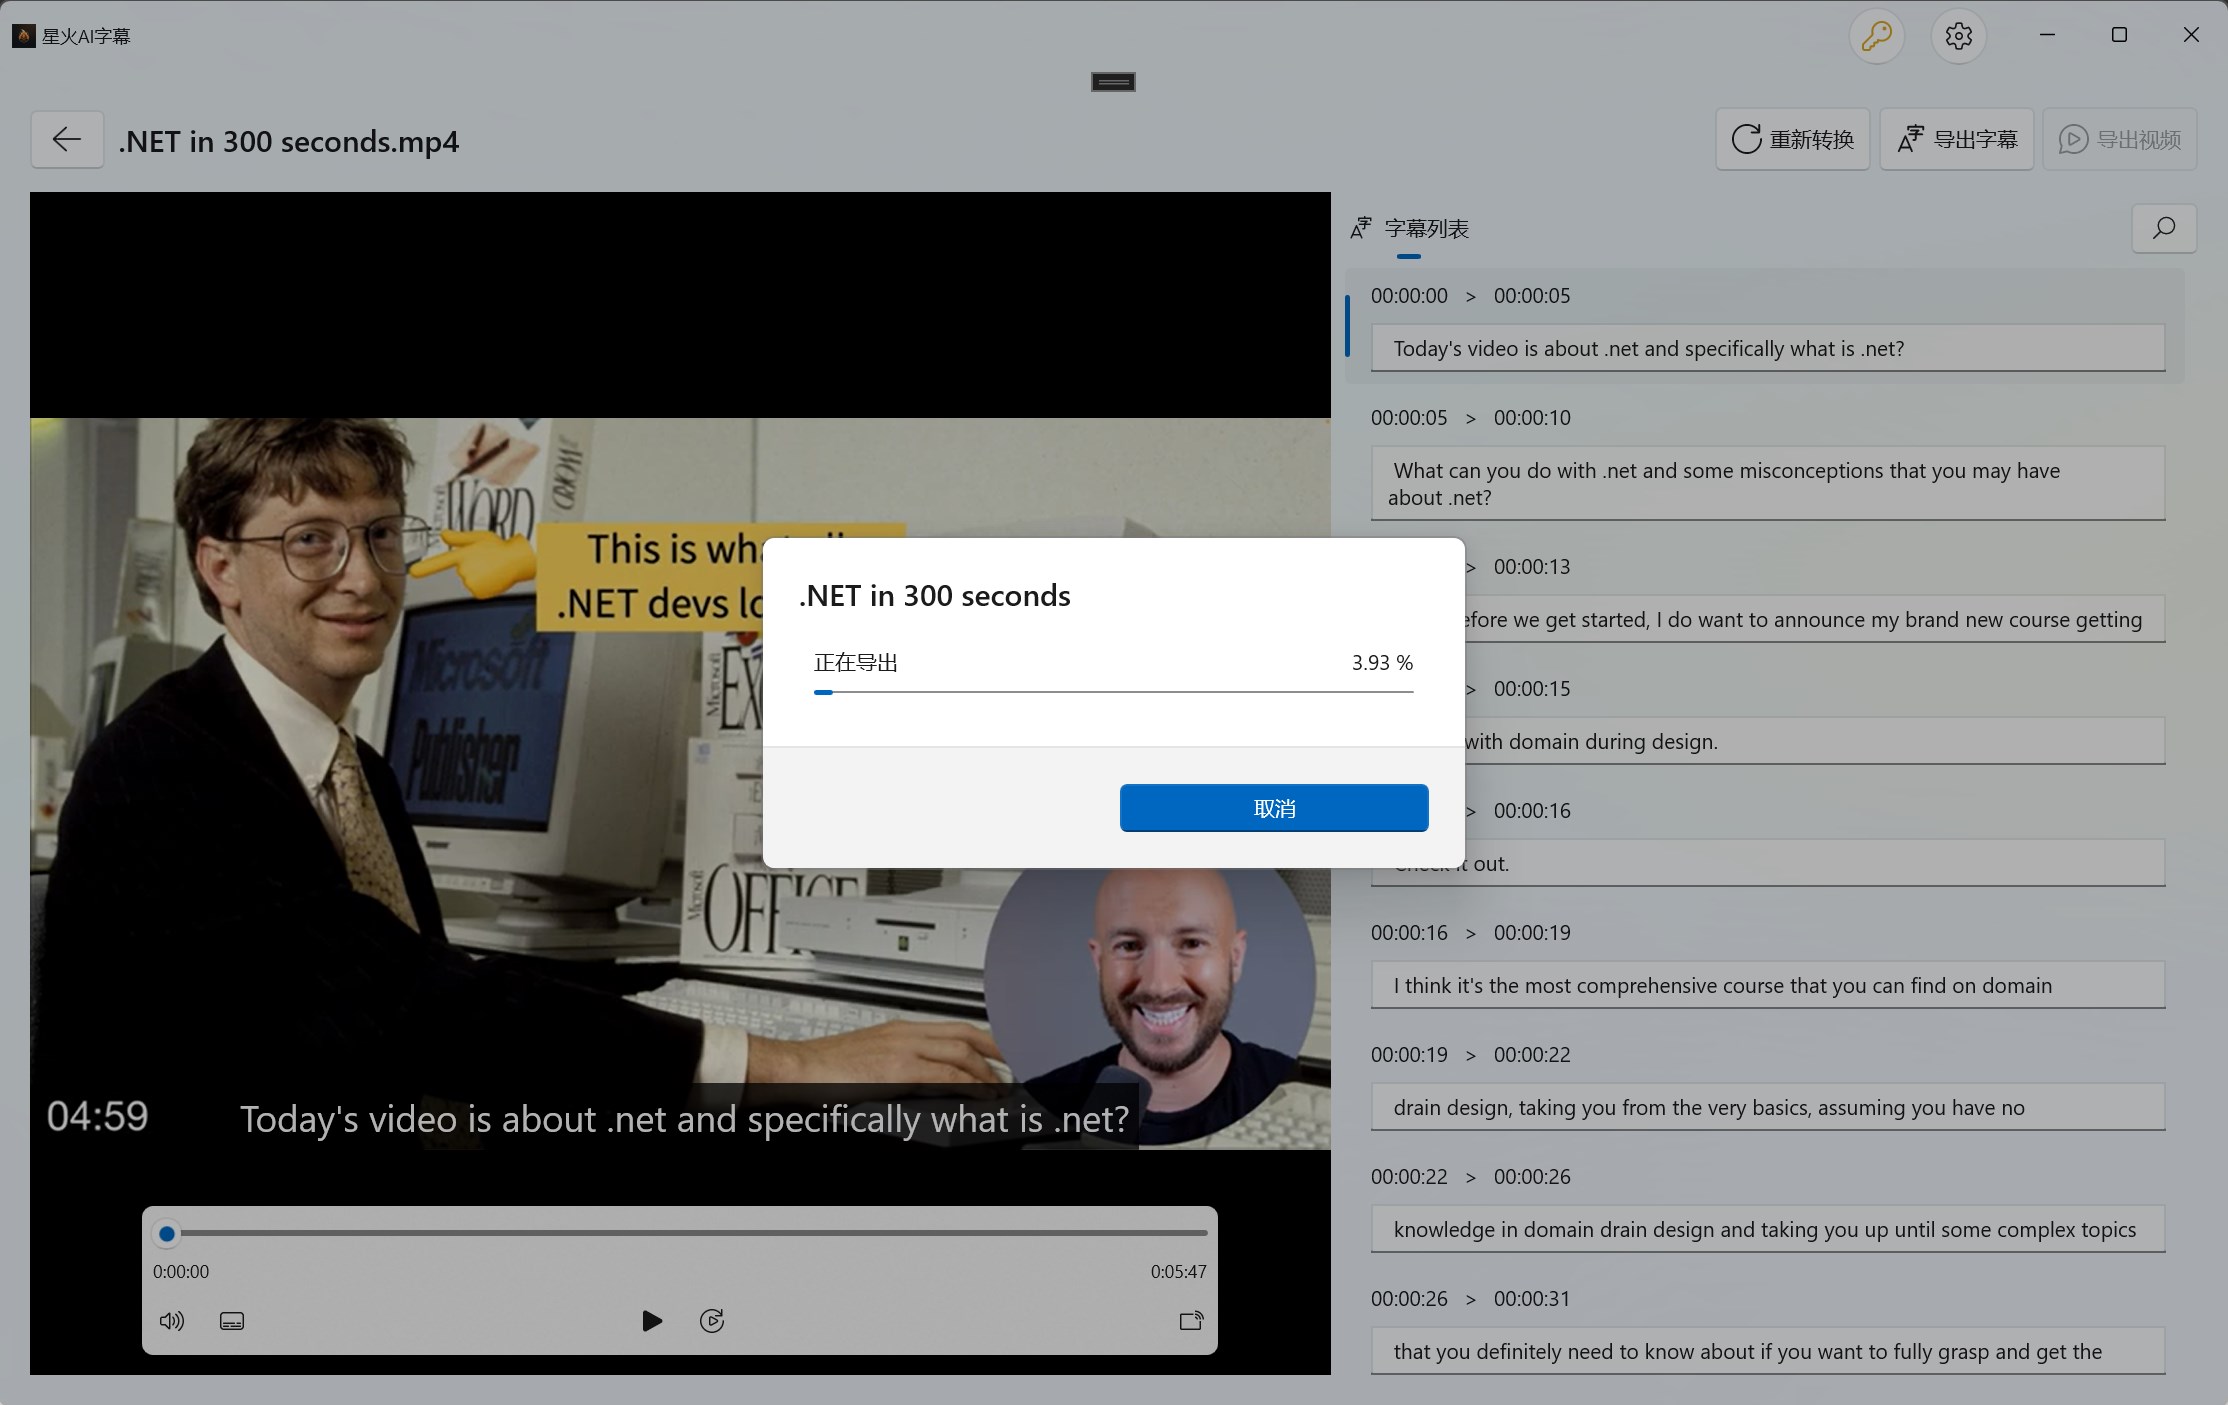The image size is (2228, 1405).
Task: Click 导出视频 export video button
Action: pyautogui.click(x=2119, y=139)
